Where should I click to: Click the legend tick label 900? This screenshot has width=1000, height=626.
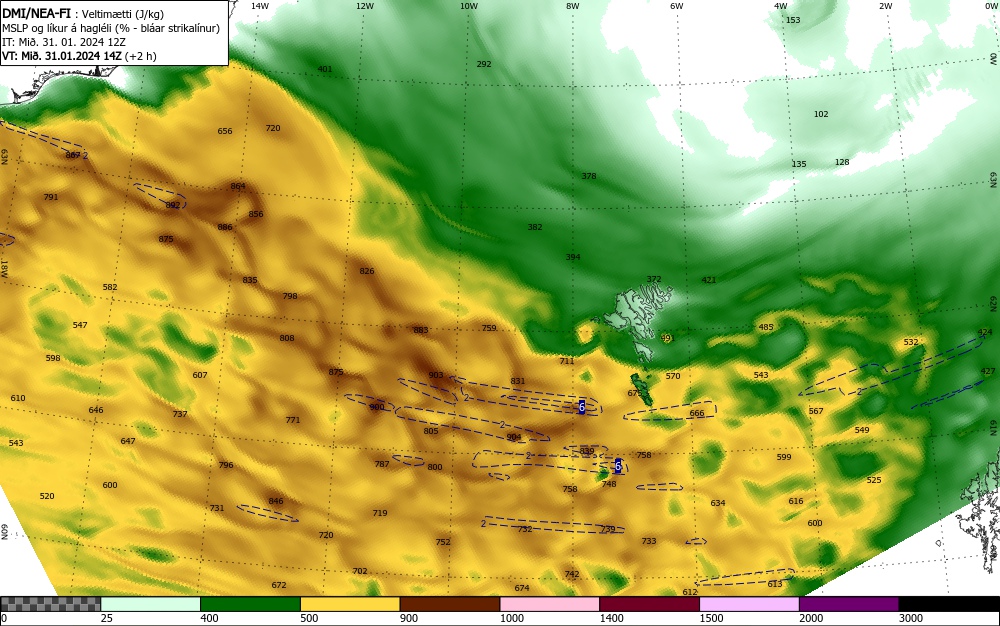[409, 618]
